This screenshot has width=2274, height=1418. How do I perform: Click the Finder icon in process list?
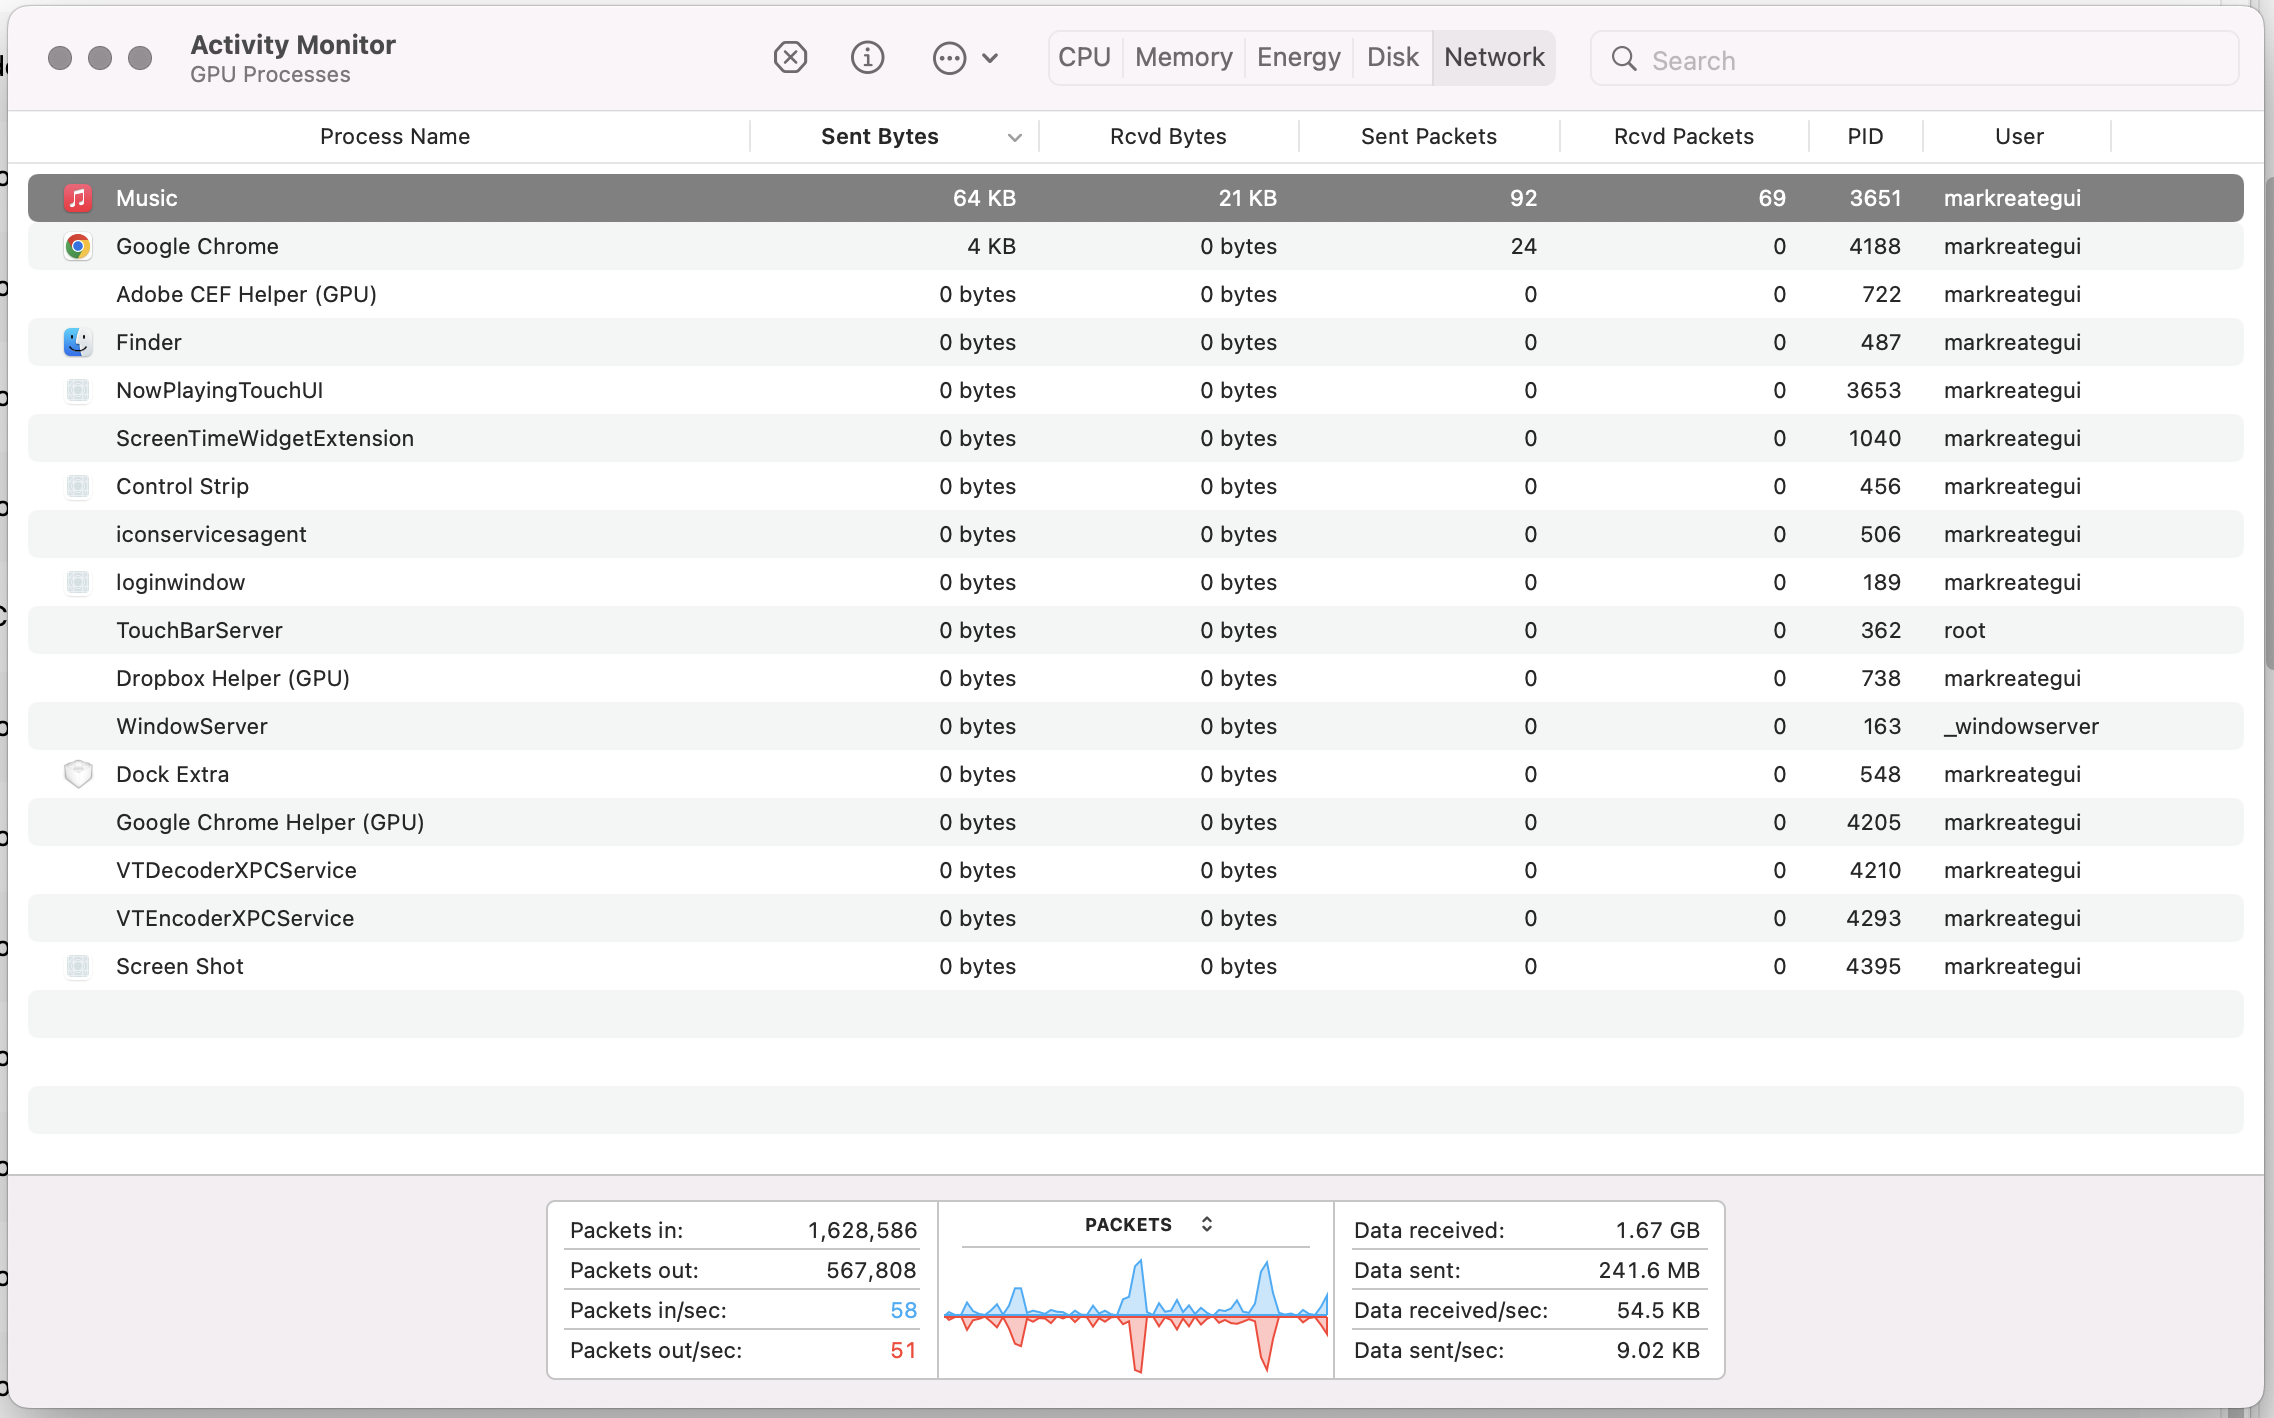(x=78, y=342)
